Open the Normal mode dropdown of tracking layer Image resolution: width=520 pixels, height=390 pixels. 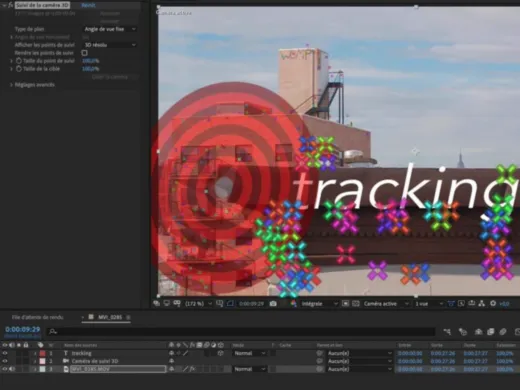coord(250,353)
